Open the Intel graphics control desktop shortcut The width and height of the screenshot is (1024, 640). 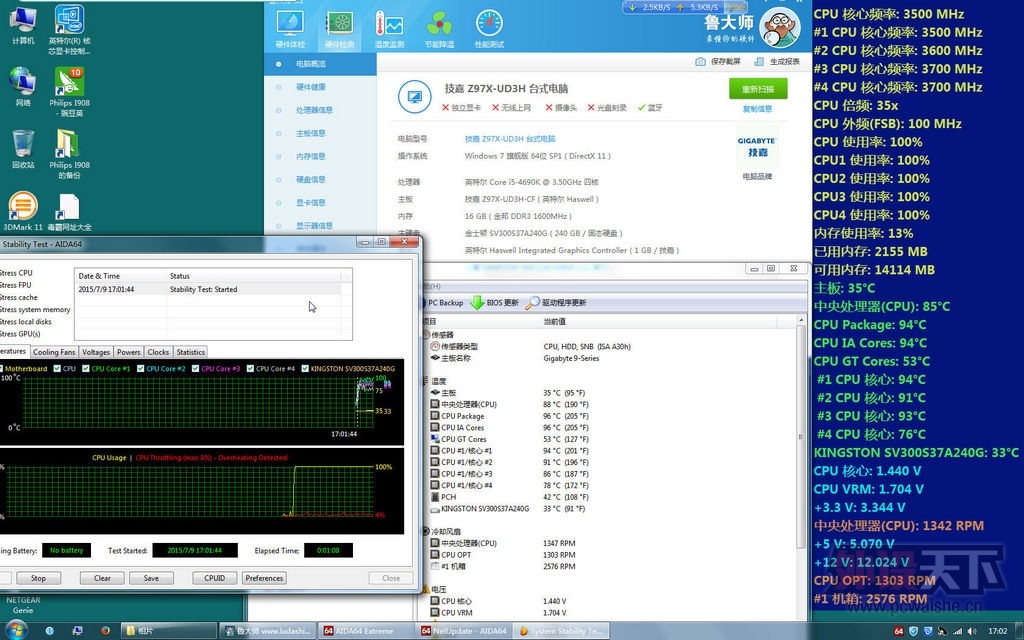pyautogui.click(x=69, y=29)
